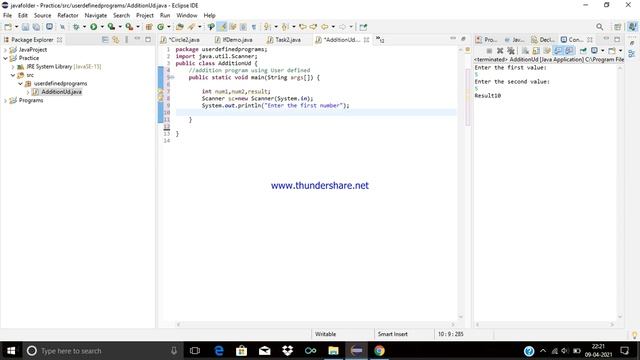Click the Previous Annotation icon

point(285,27)
